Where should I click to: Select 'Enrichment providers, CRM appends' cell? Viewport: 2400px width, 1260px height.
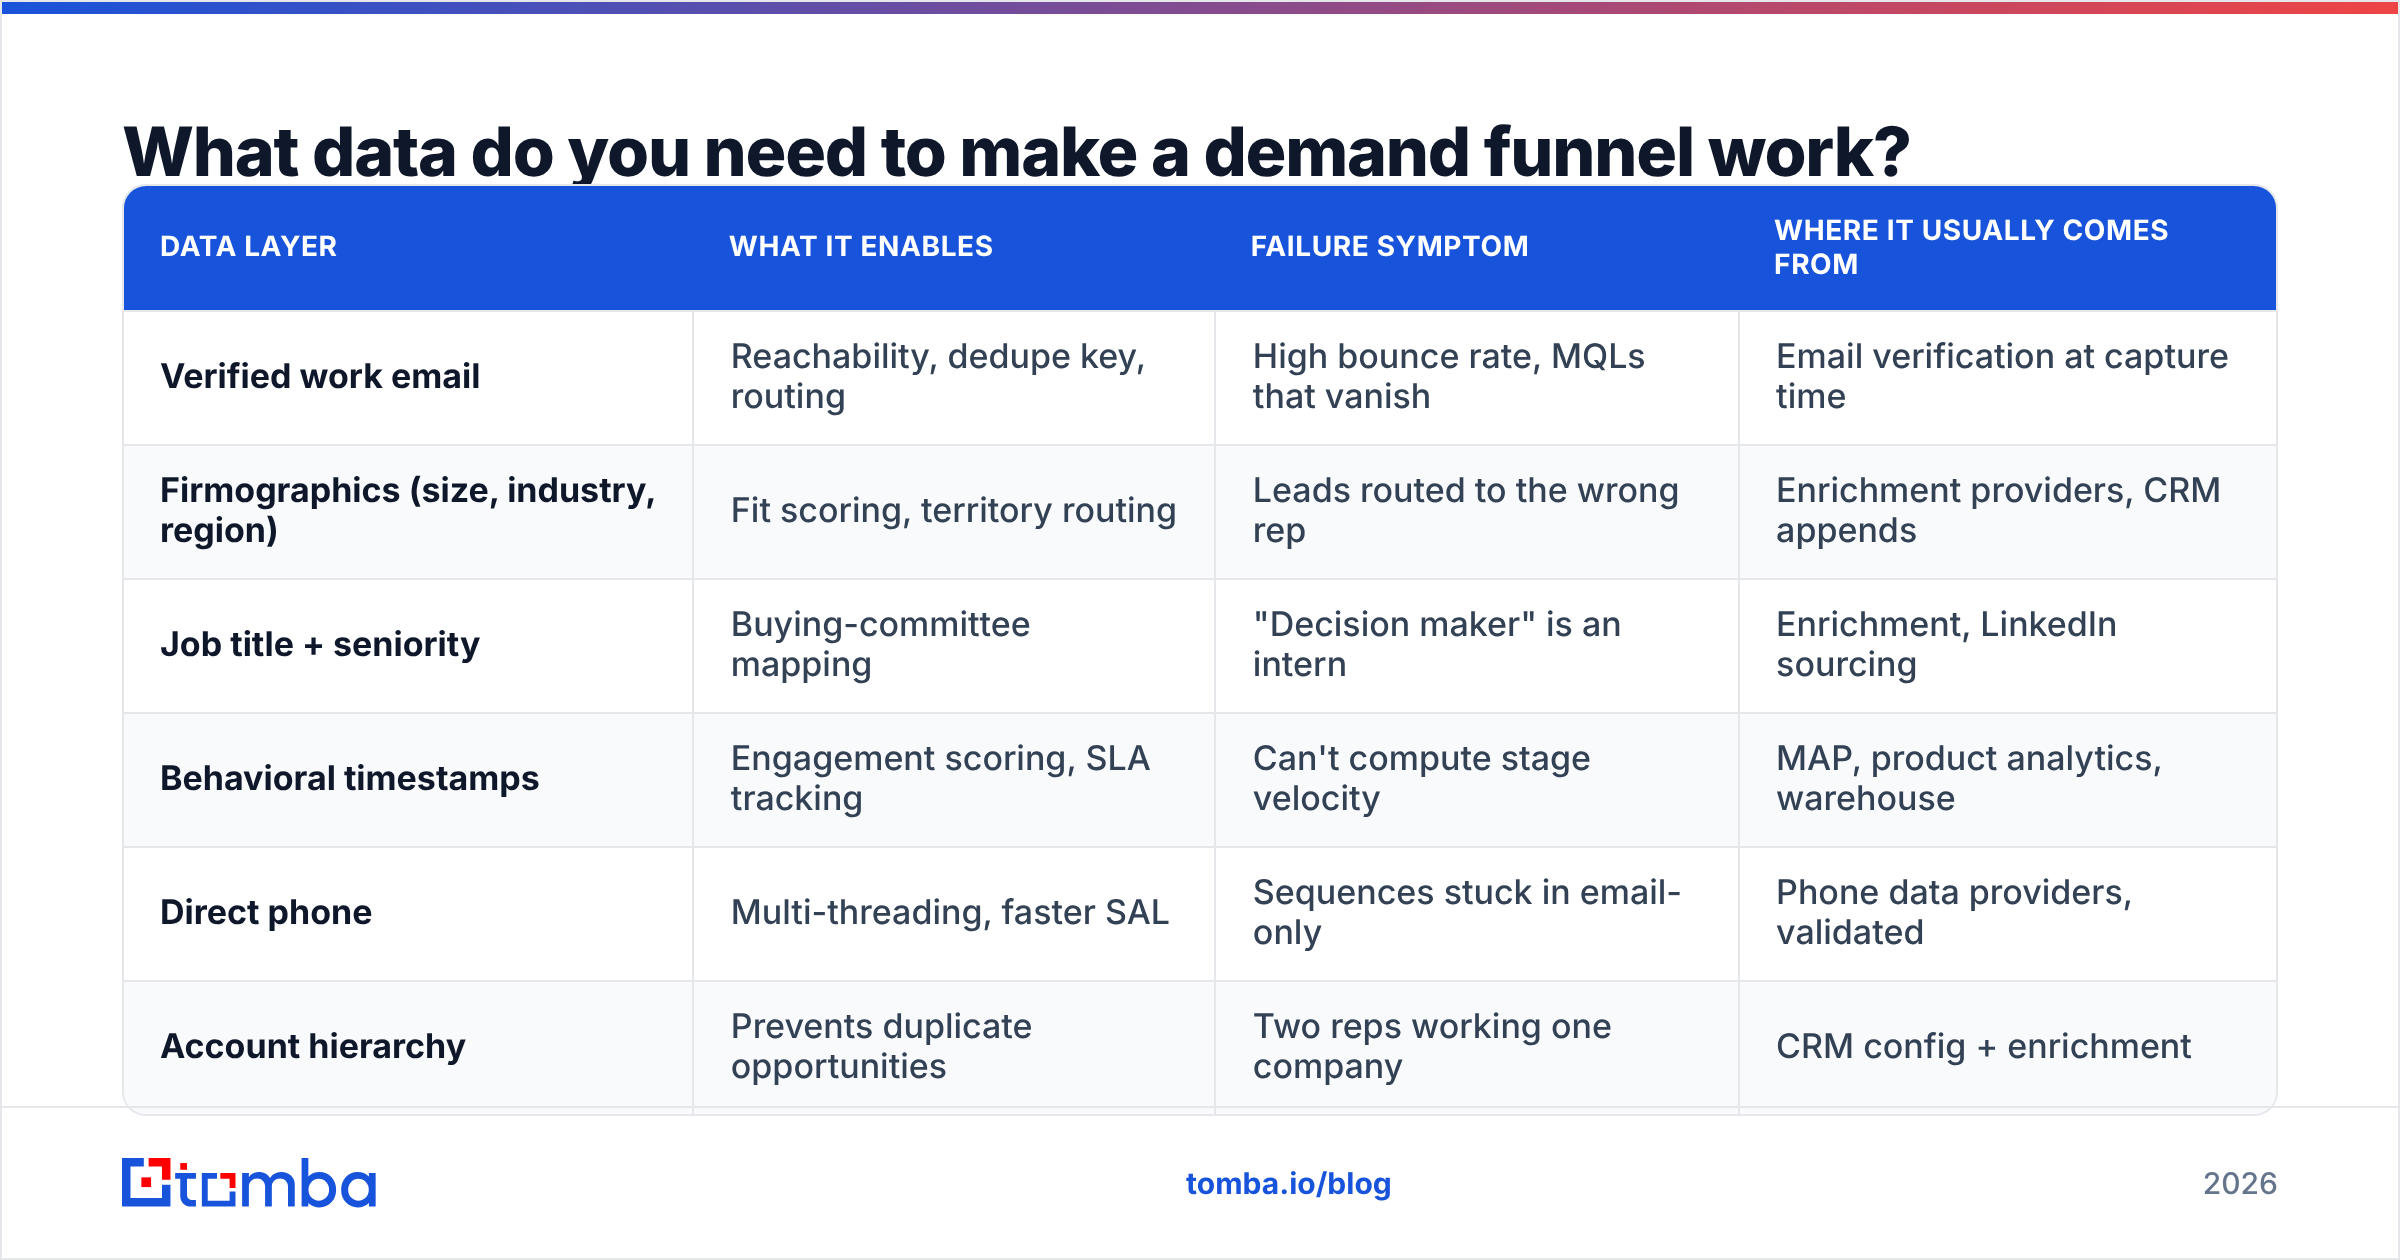pyautogui.click(x=2008, y=511)
